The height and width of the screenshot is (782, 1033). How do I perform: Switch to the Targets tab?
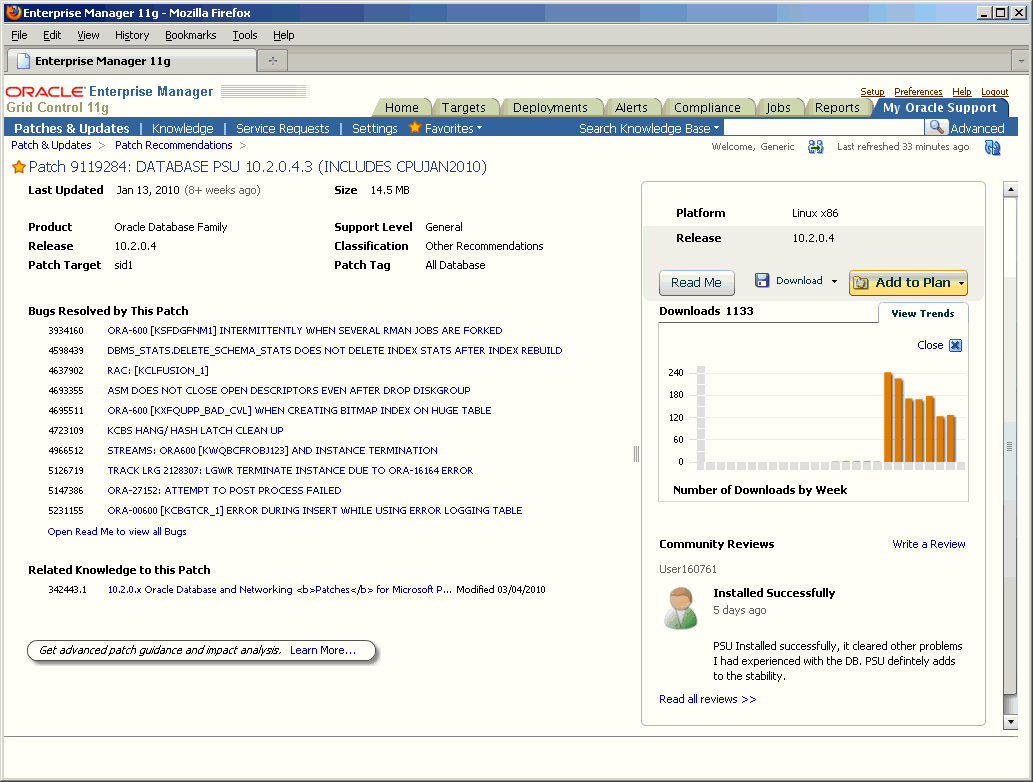click(463, 107)
